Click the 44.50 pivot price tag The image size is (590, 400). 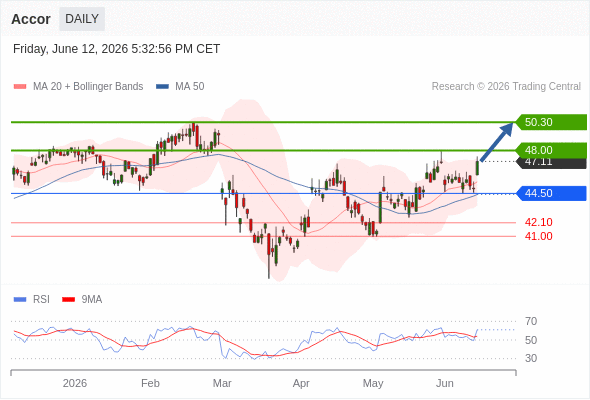[550, 193]
